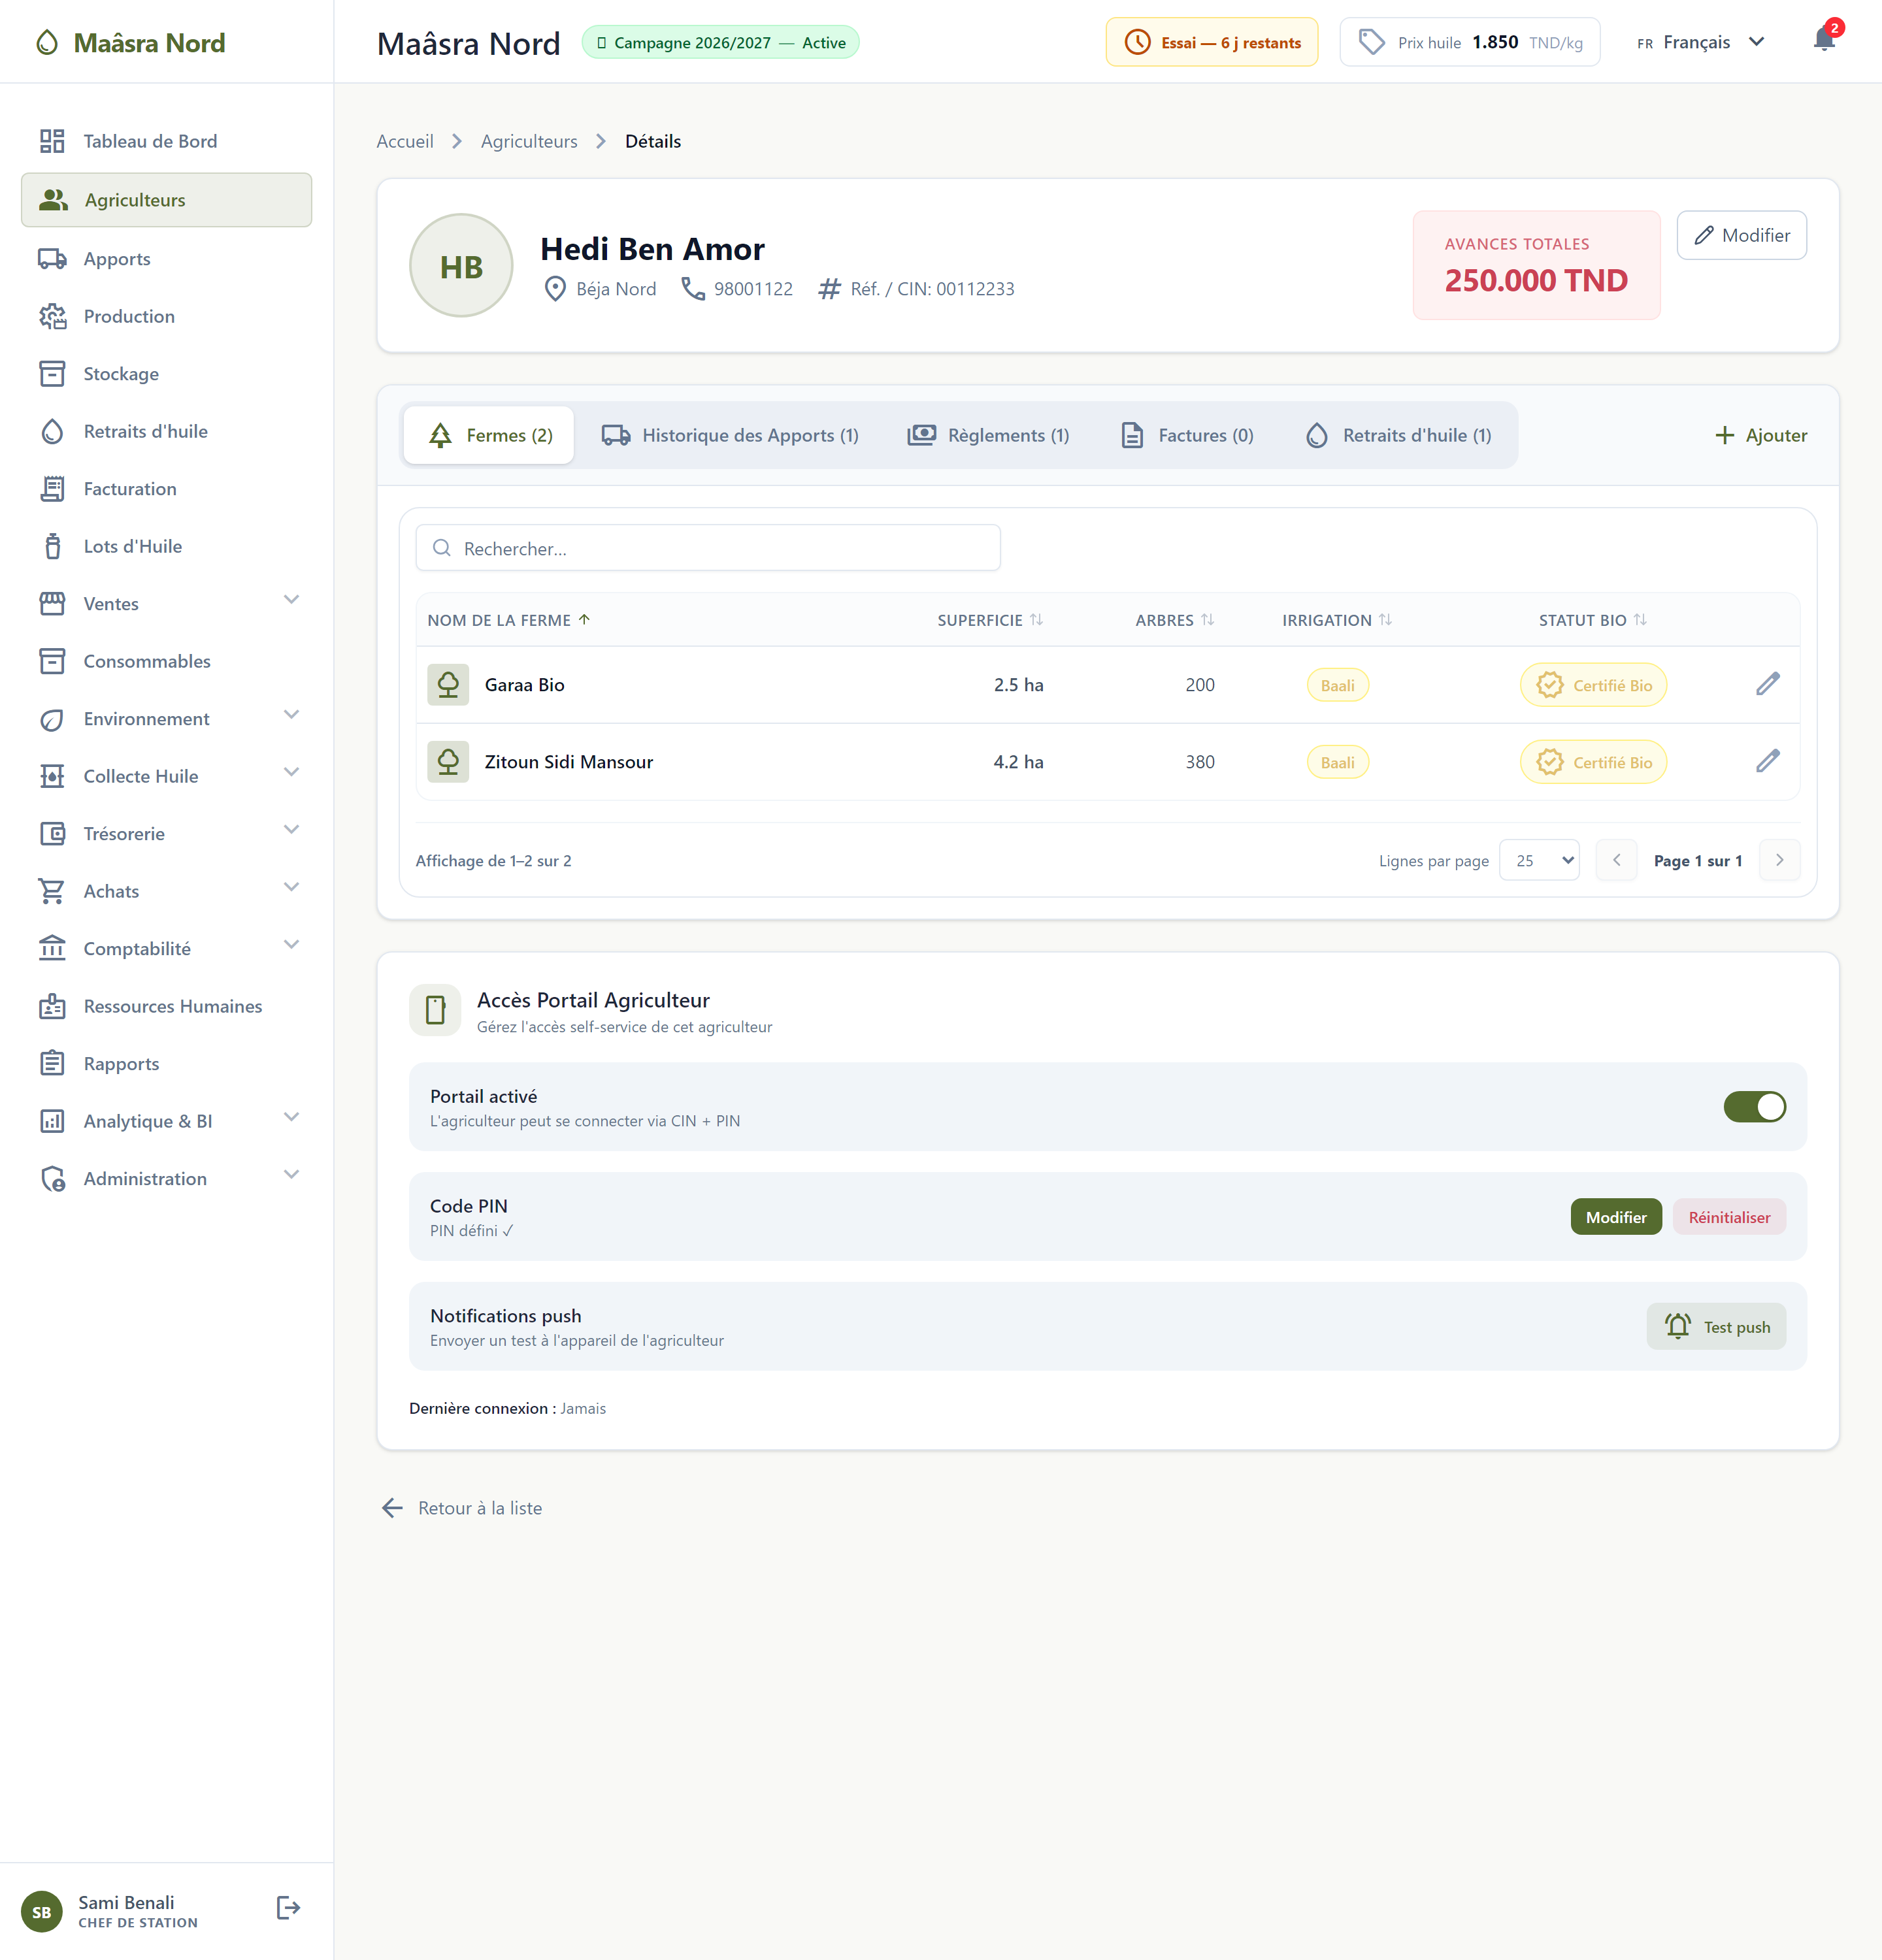1882x1960 pixels.
Task: Click the clock icon in trial badge
Action: pyautogui.click(x=1137, y=42)
